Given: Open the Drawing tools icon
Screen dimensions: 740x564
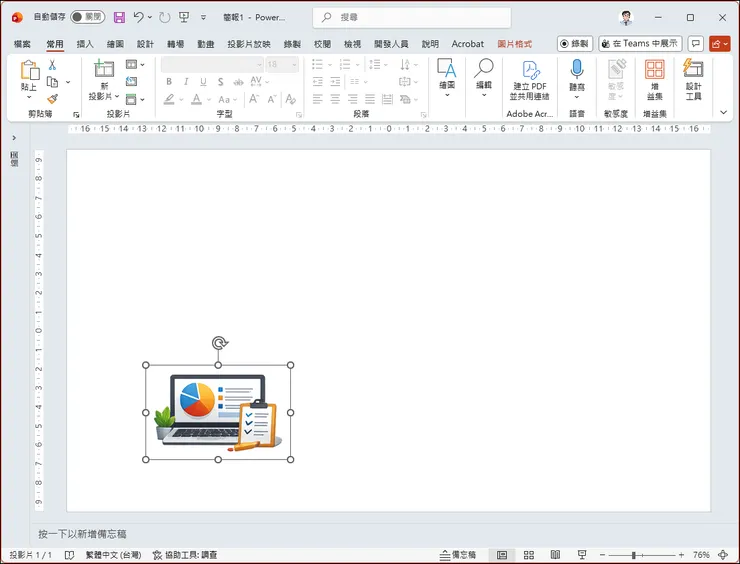Looking at the screenshot, I should click(446, 69).
